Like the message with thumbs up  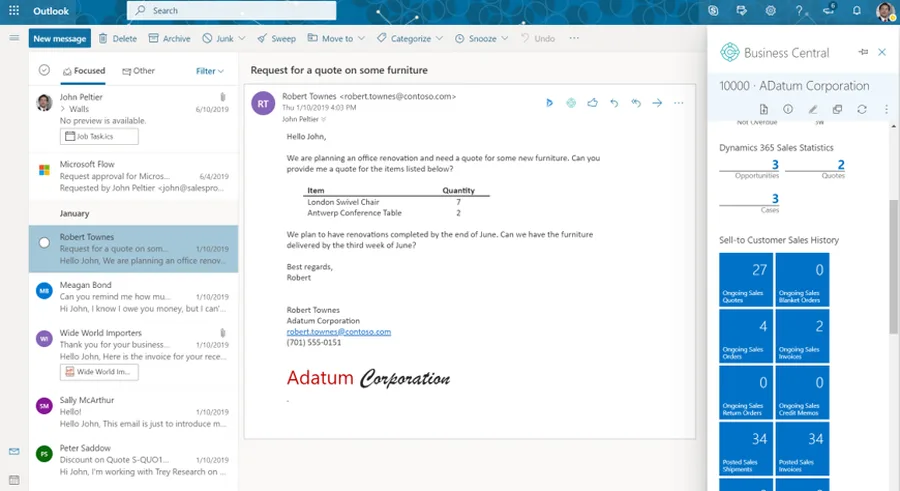[592, 103]
